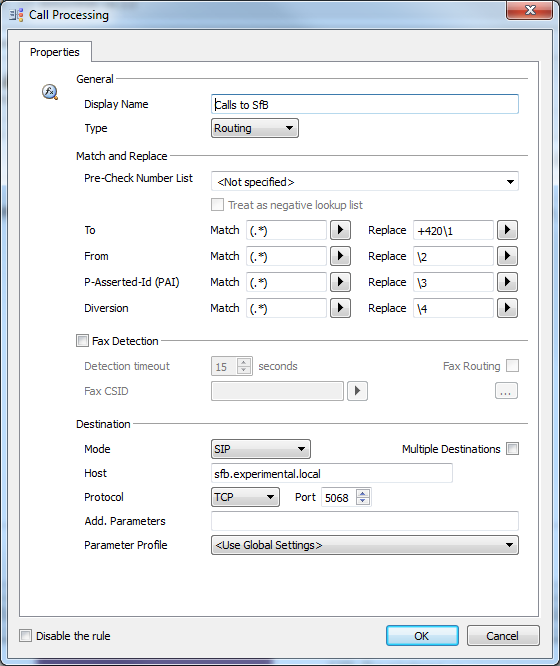This screenshot has width=560, height=666.
Task: Confirm with the OK button
Action: pos(422,636)
